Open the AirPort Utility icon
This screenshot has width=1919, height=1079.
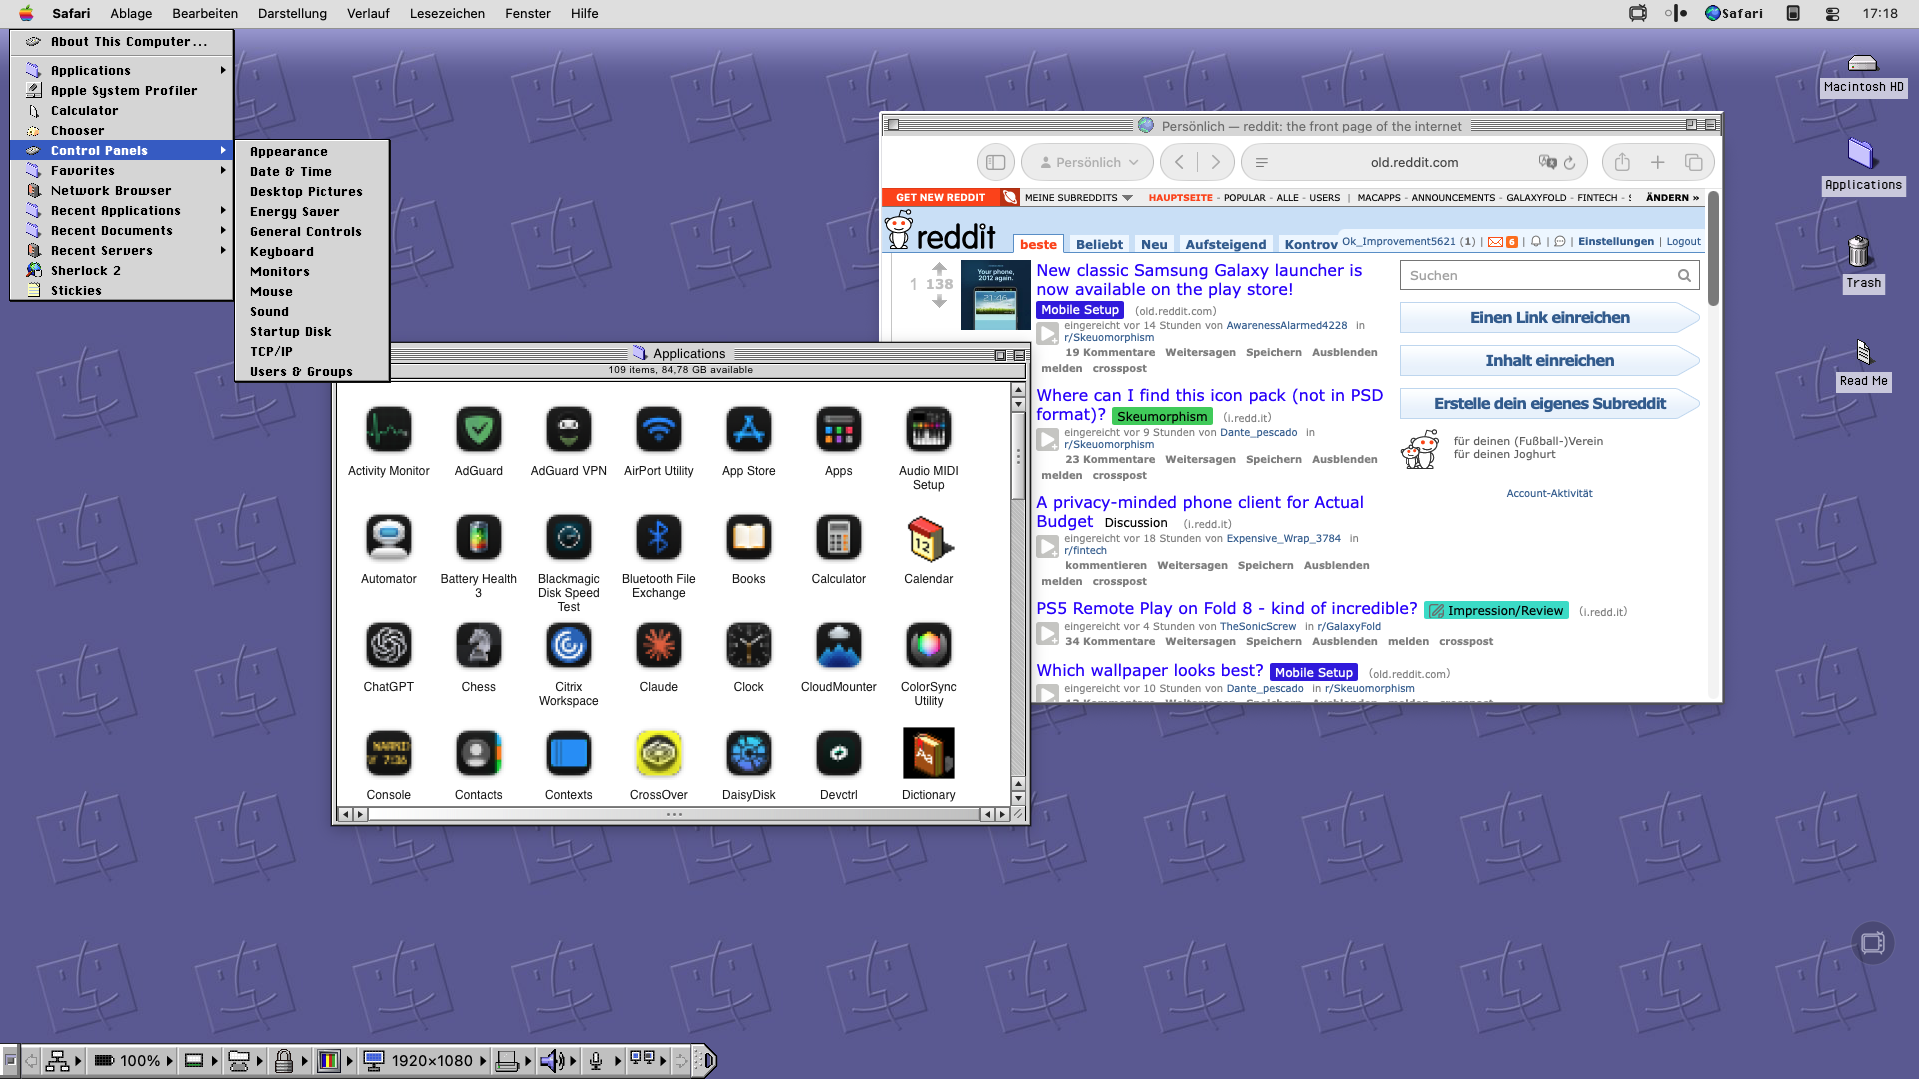point(658,430)
